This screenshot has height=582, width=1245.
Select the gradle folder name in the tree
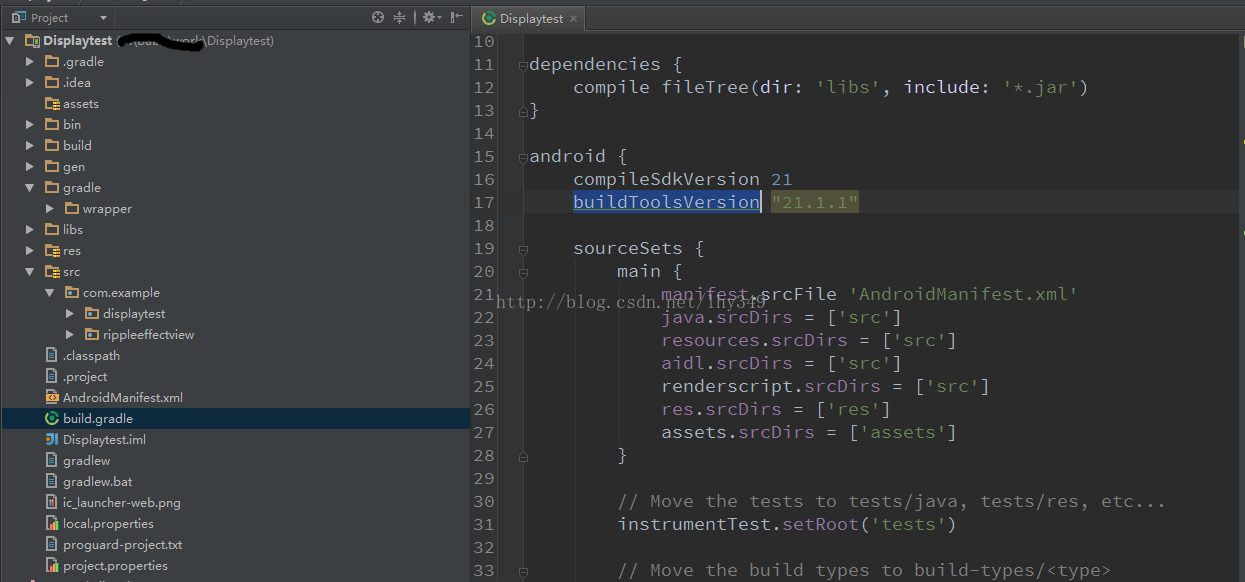pyautogui.click(x=82, y=188)
